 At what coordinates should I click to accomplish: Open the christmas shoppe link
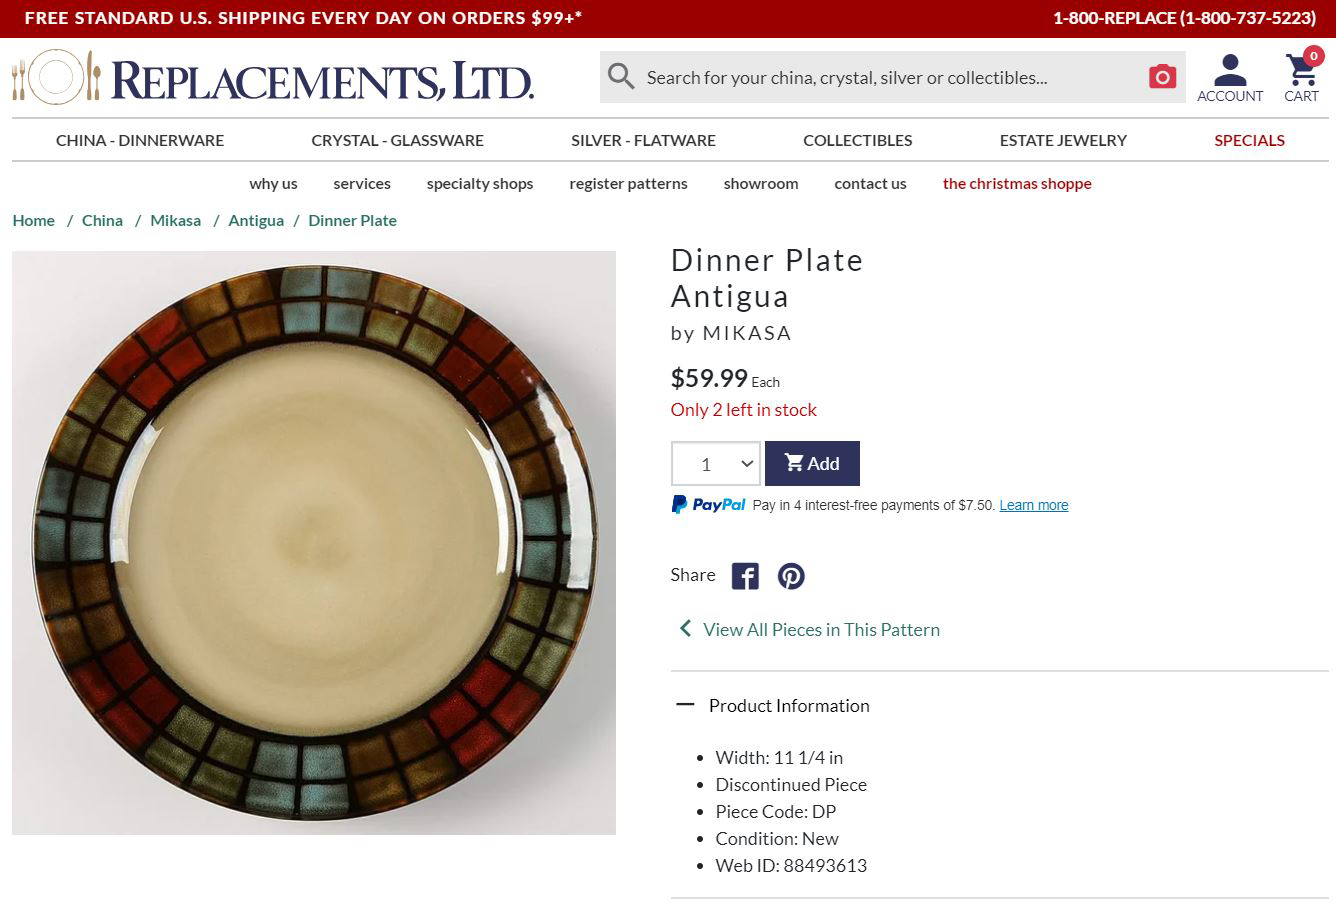[x=1017, y=183]
